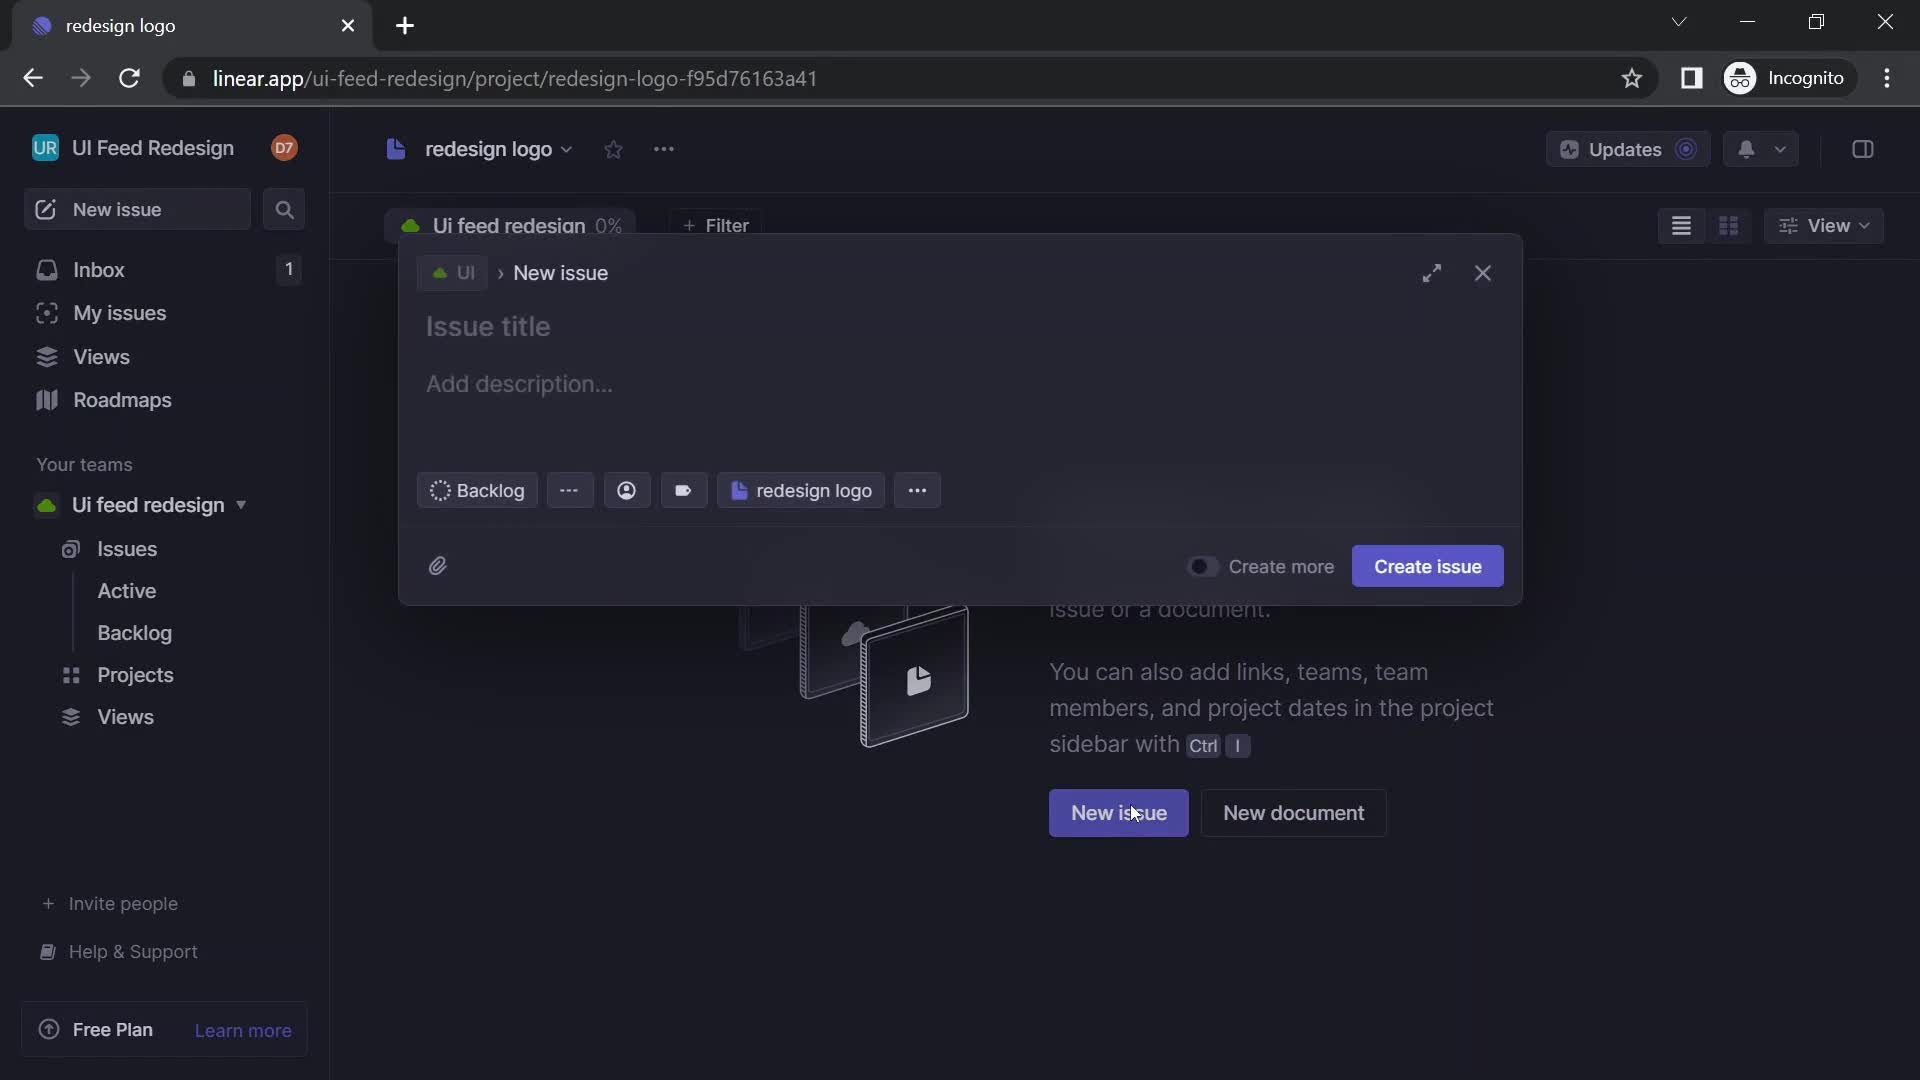
Task: Click the Issue title input field
Action: click(959, 327)
